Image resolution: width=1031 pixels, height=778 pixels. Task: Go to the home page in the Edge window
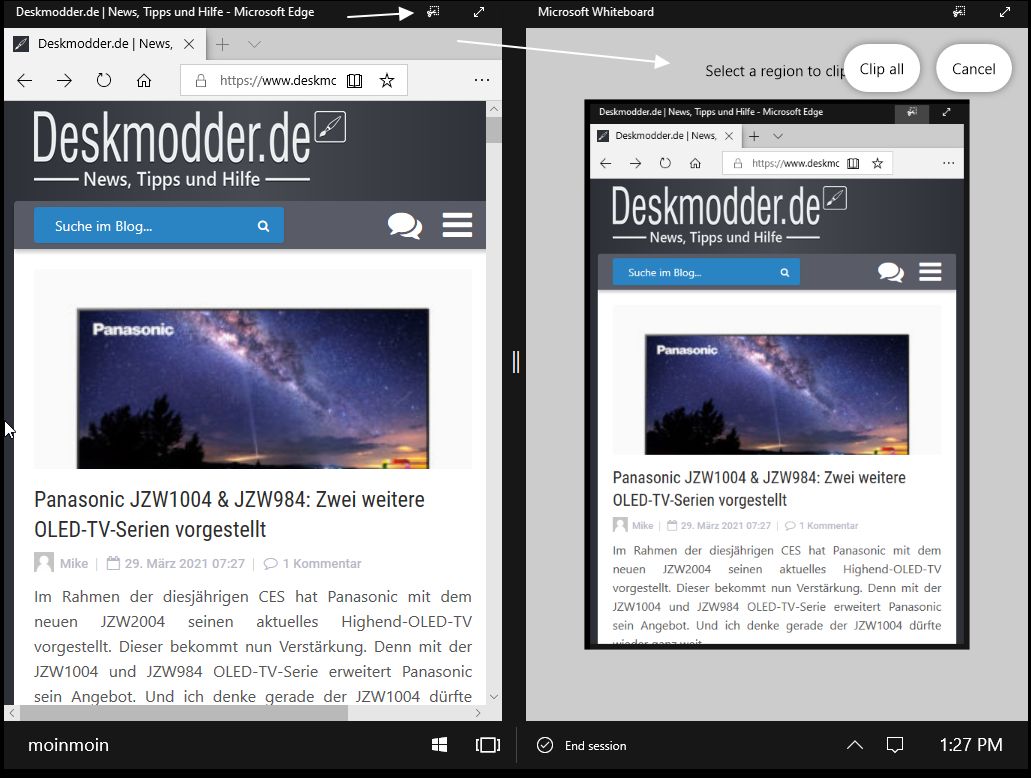[144, 80]
